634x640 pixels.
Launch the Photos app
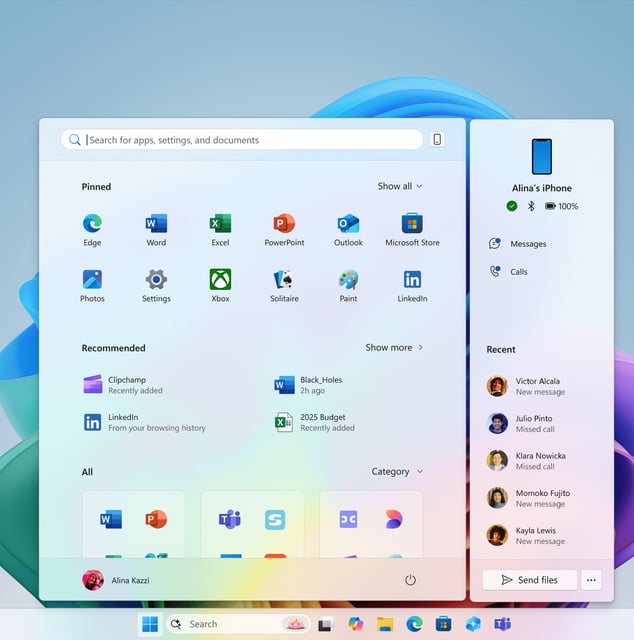[x=92, y=285]
